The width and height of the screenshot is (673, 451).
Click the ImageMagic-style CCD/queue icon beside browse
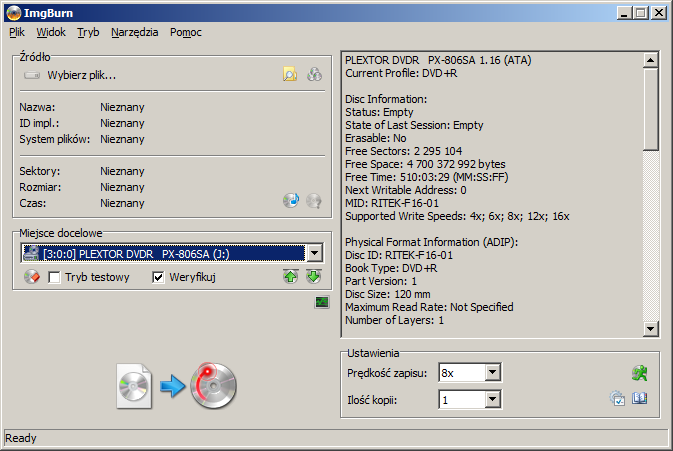[314, 75]
